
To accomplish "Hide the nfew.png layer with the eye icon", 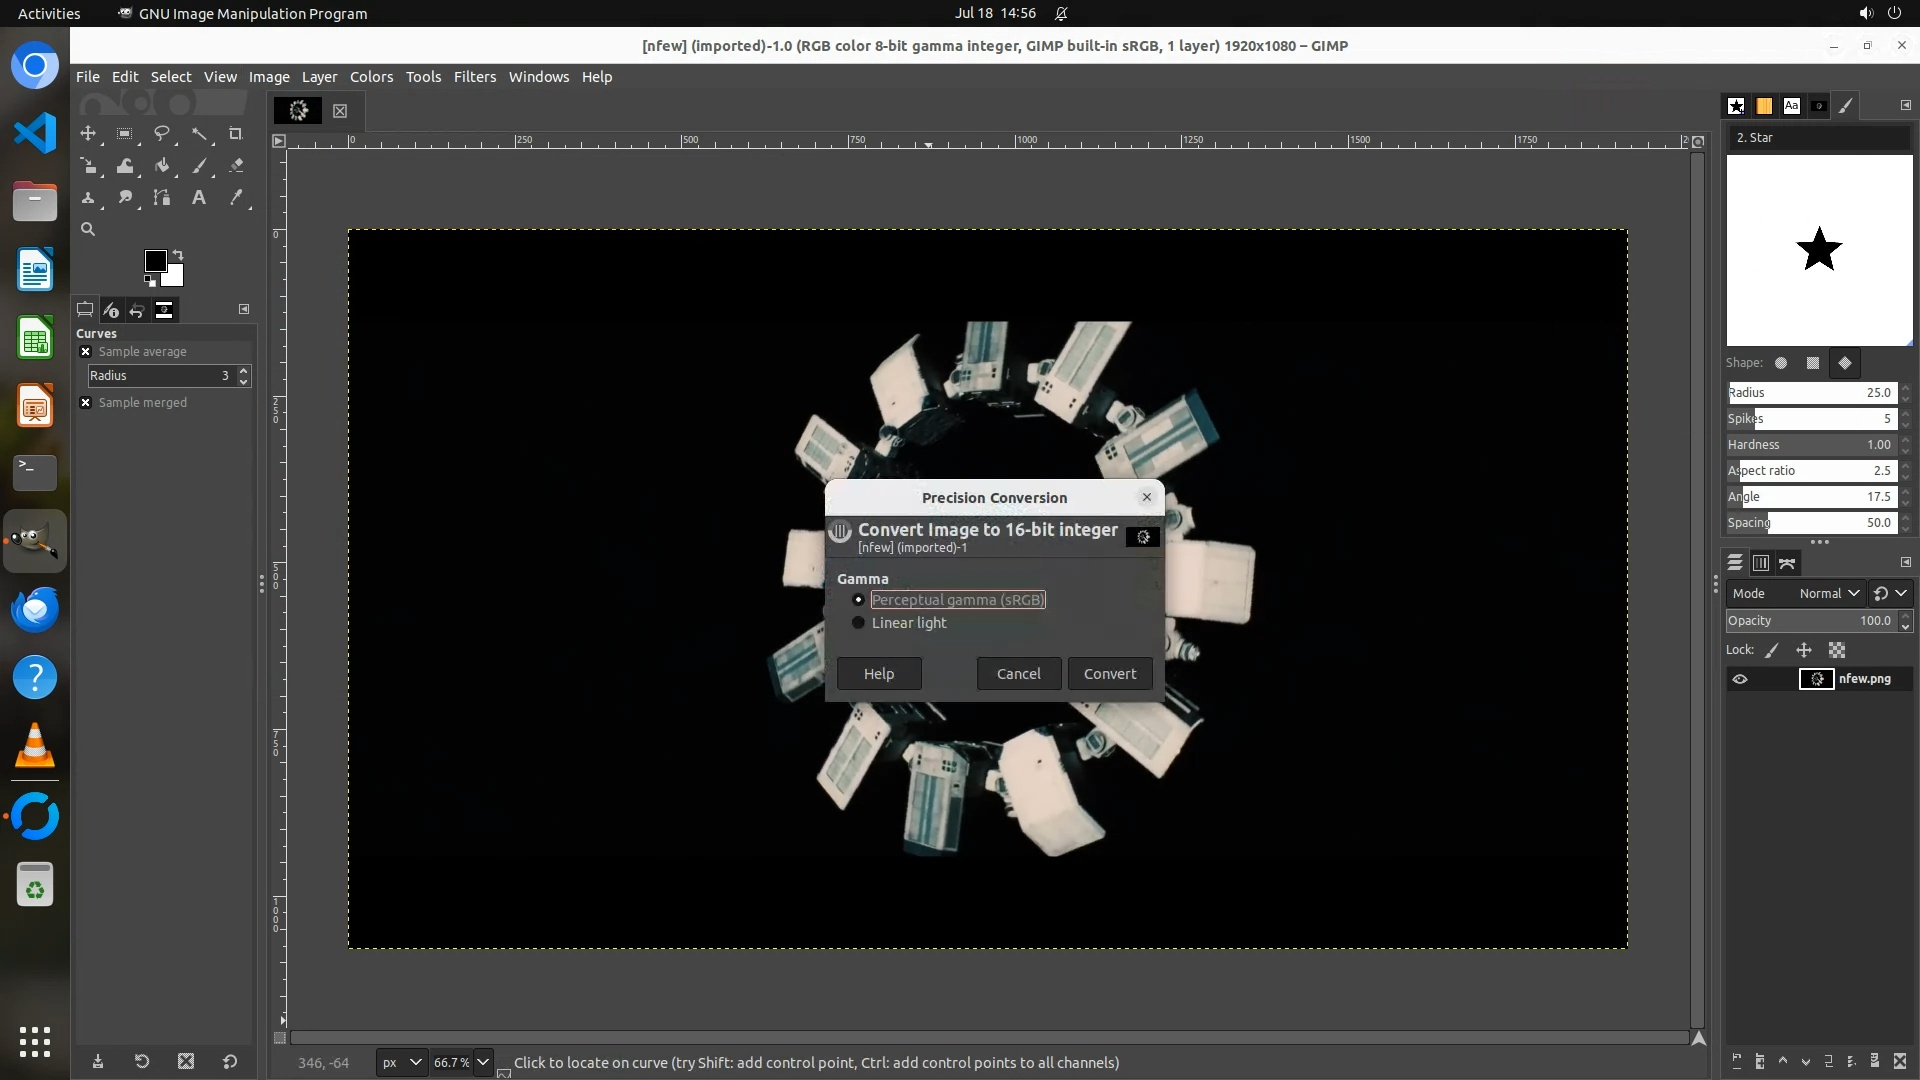I will pyautogui.click(x=1740, y=679).
